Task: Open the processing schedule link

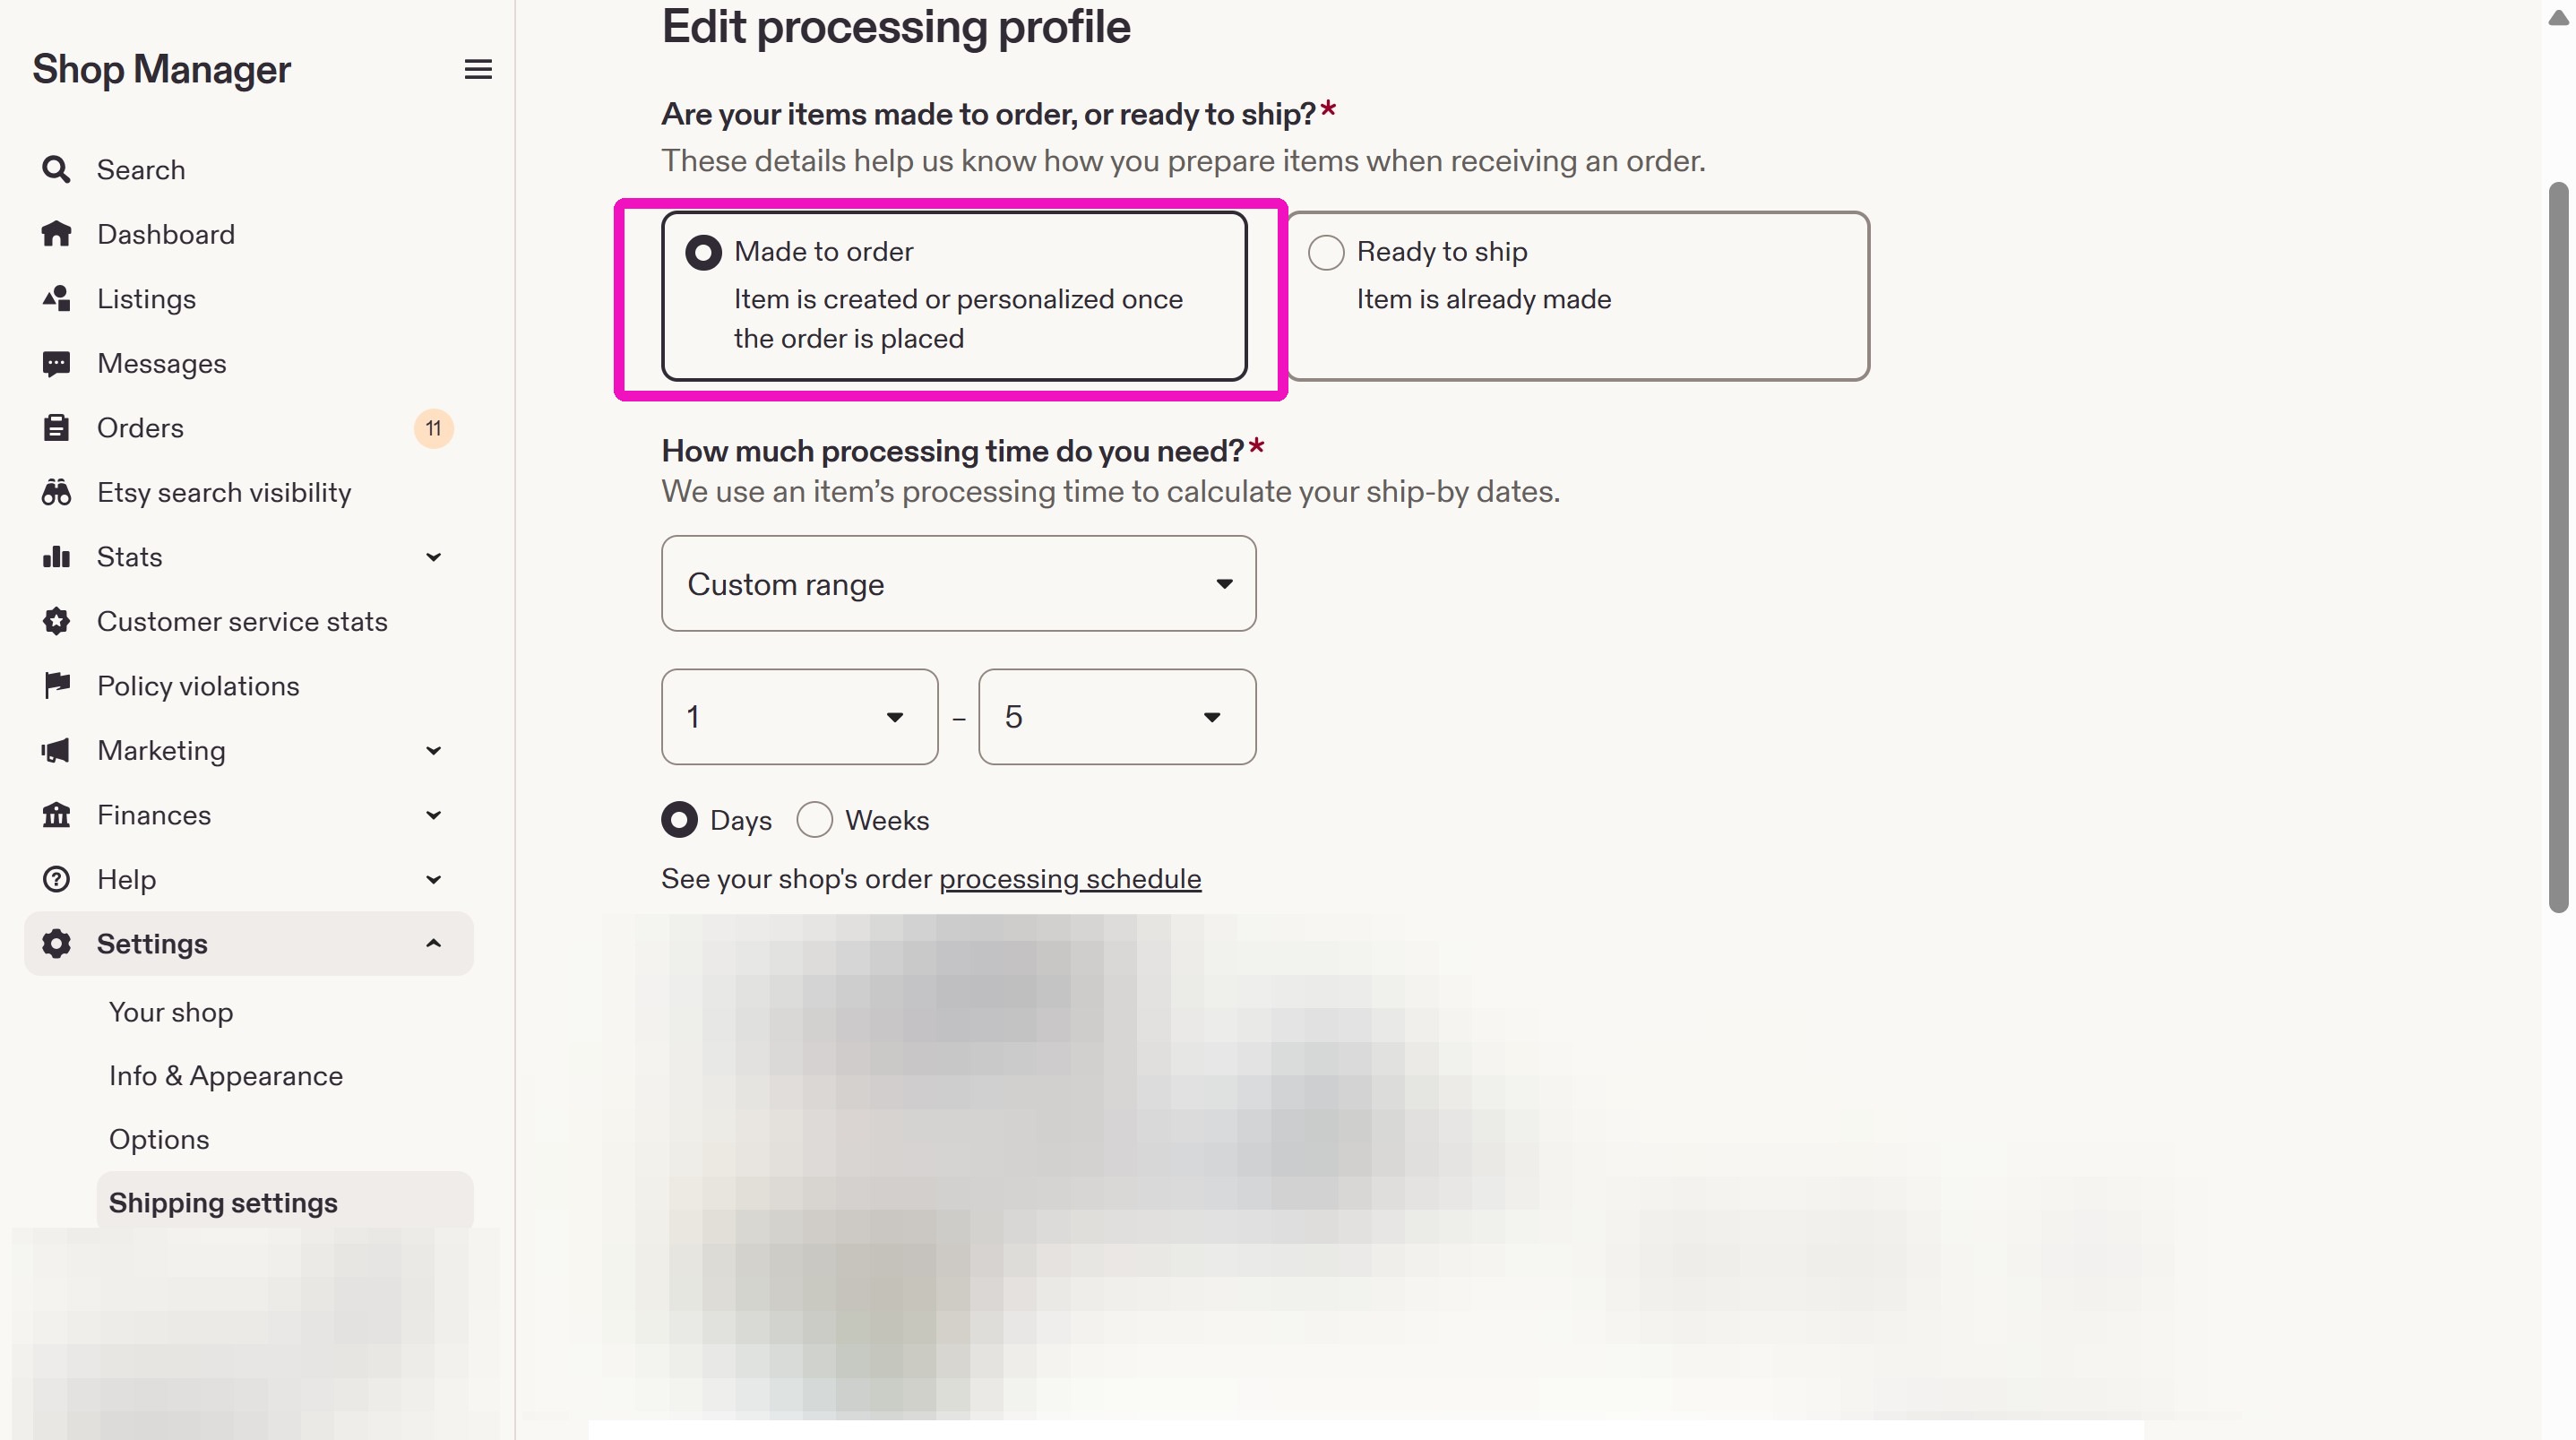Action: pos(1070,879)
